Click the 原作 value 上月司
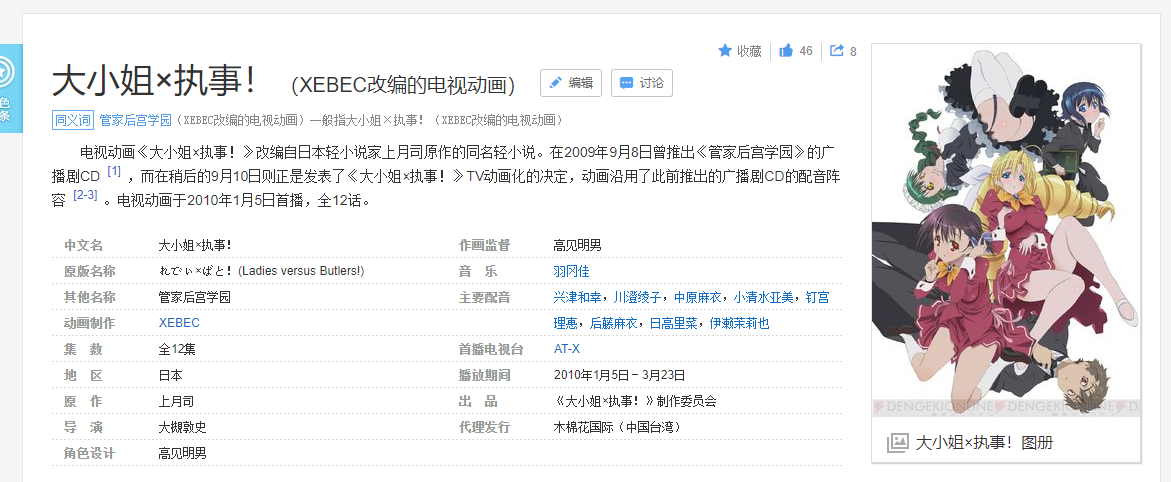Viewport: 1171px width, 482px height. (176, 401)
